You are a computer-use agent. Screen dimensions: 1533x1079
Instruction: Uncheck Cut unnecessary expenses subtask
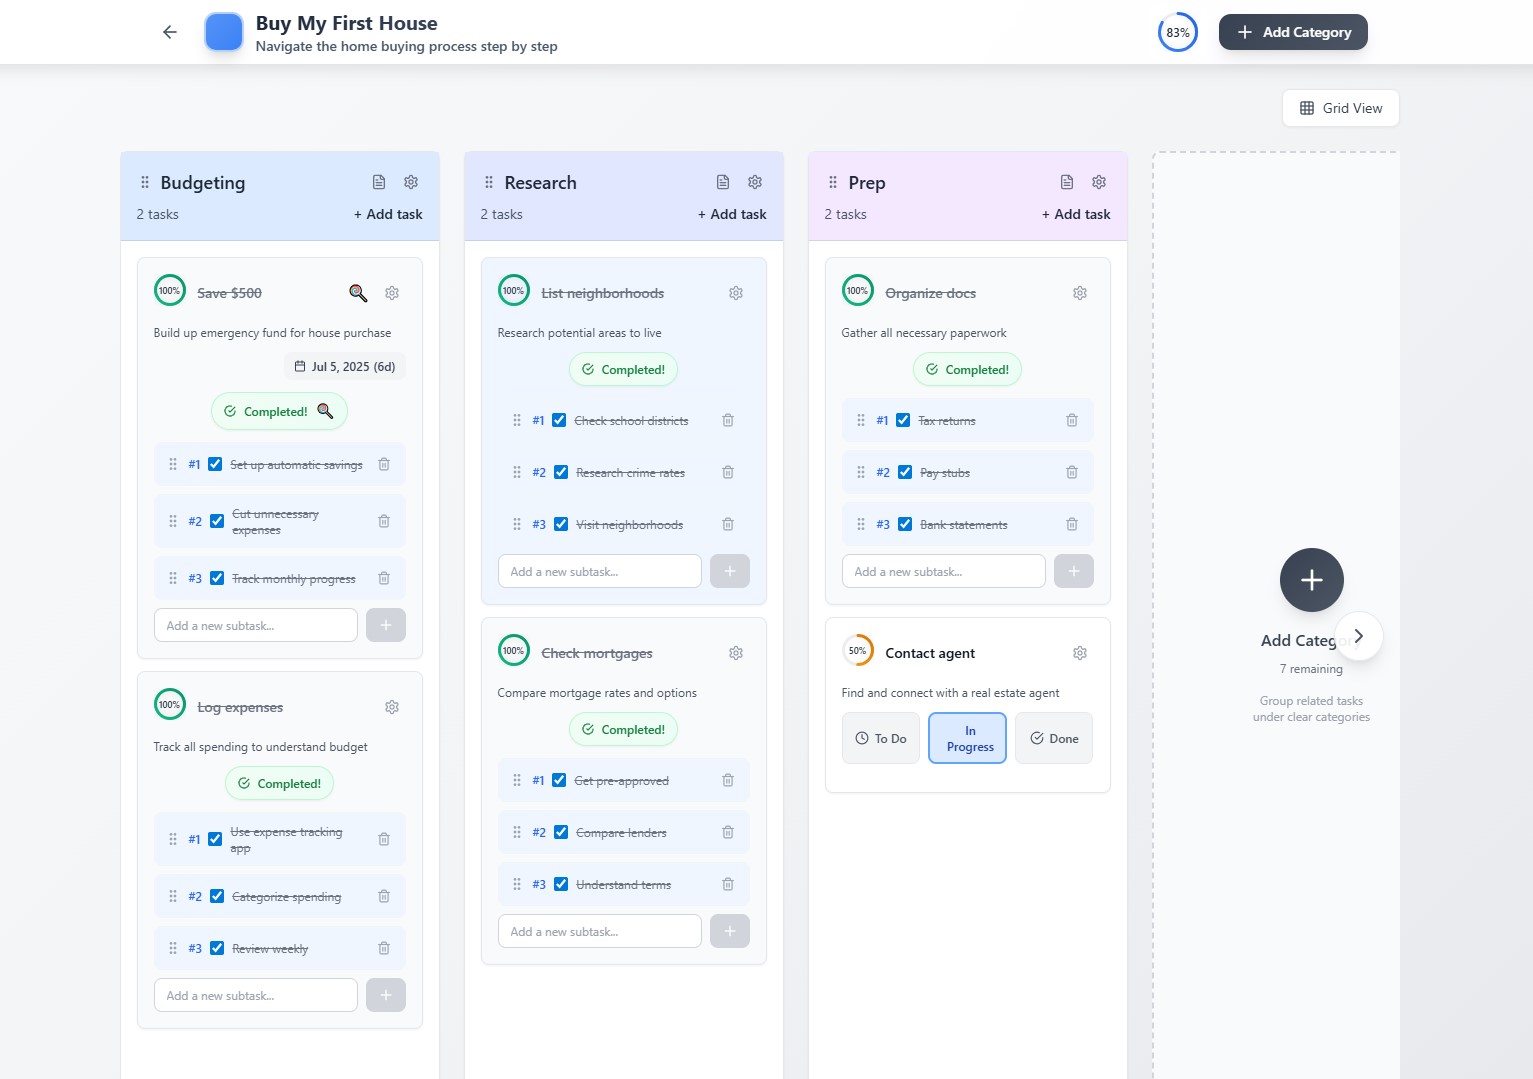[x=217, y=521]
